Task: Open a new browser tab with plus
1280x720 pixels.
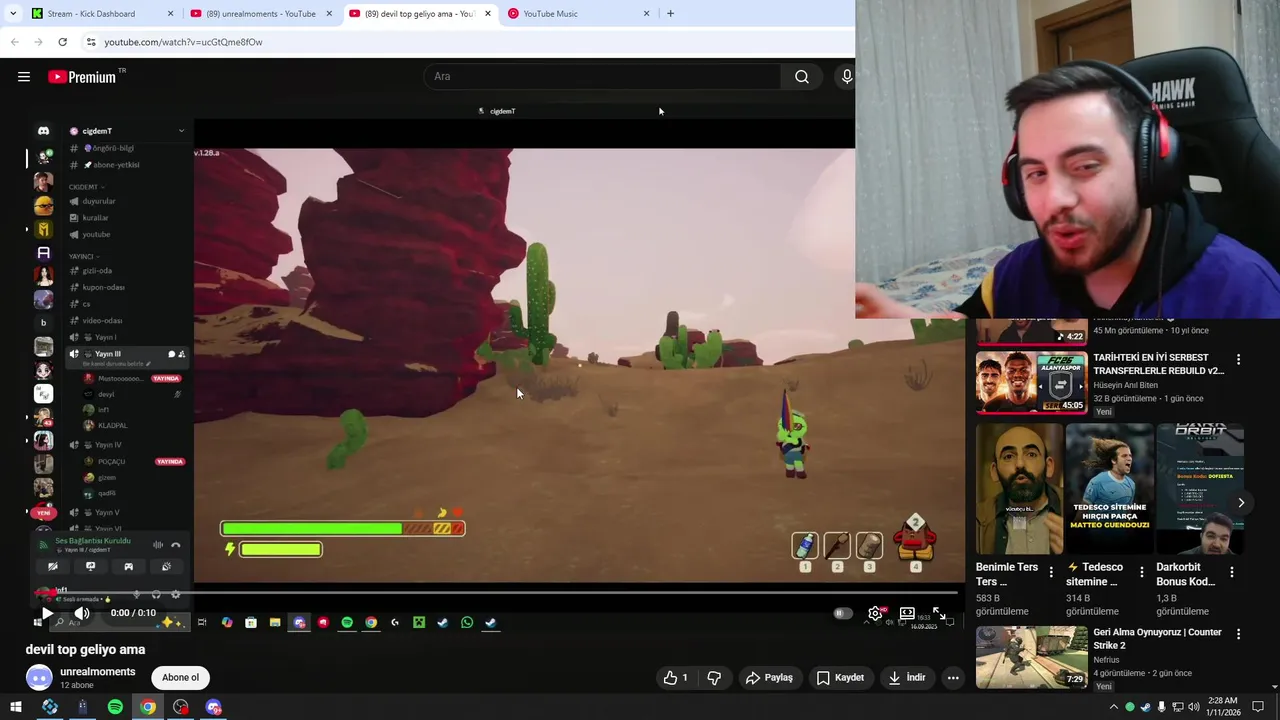Action: 670,14
